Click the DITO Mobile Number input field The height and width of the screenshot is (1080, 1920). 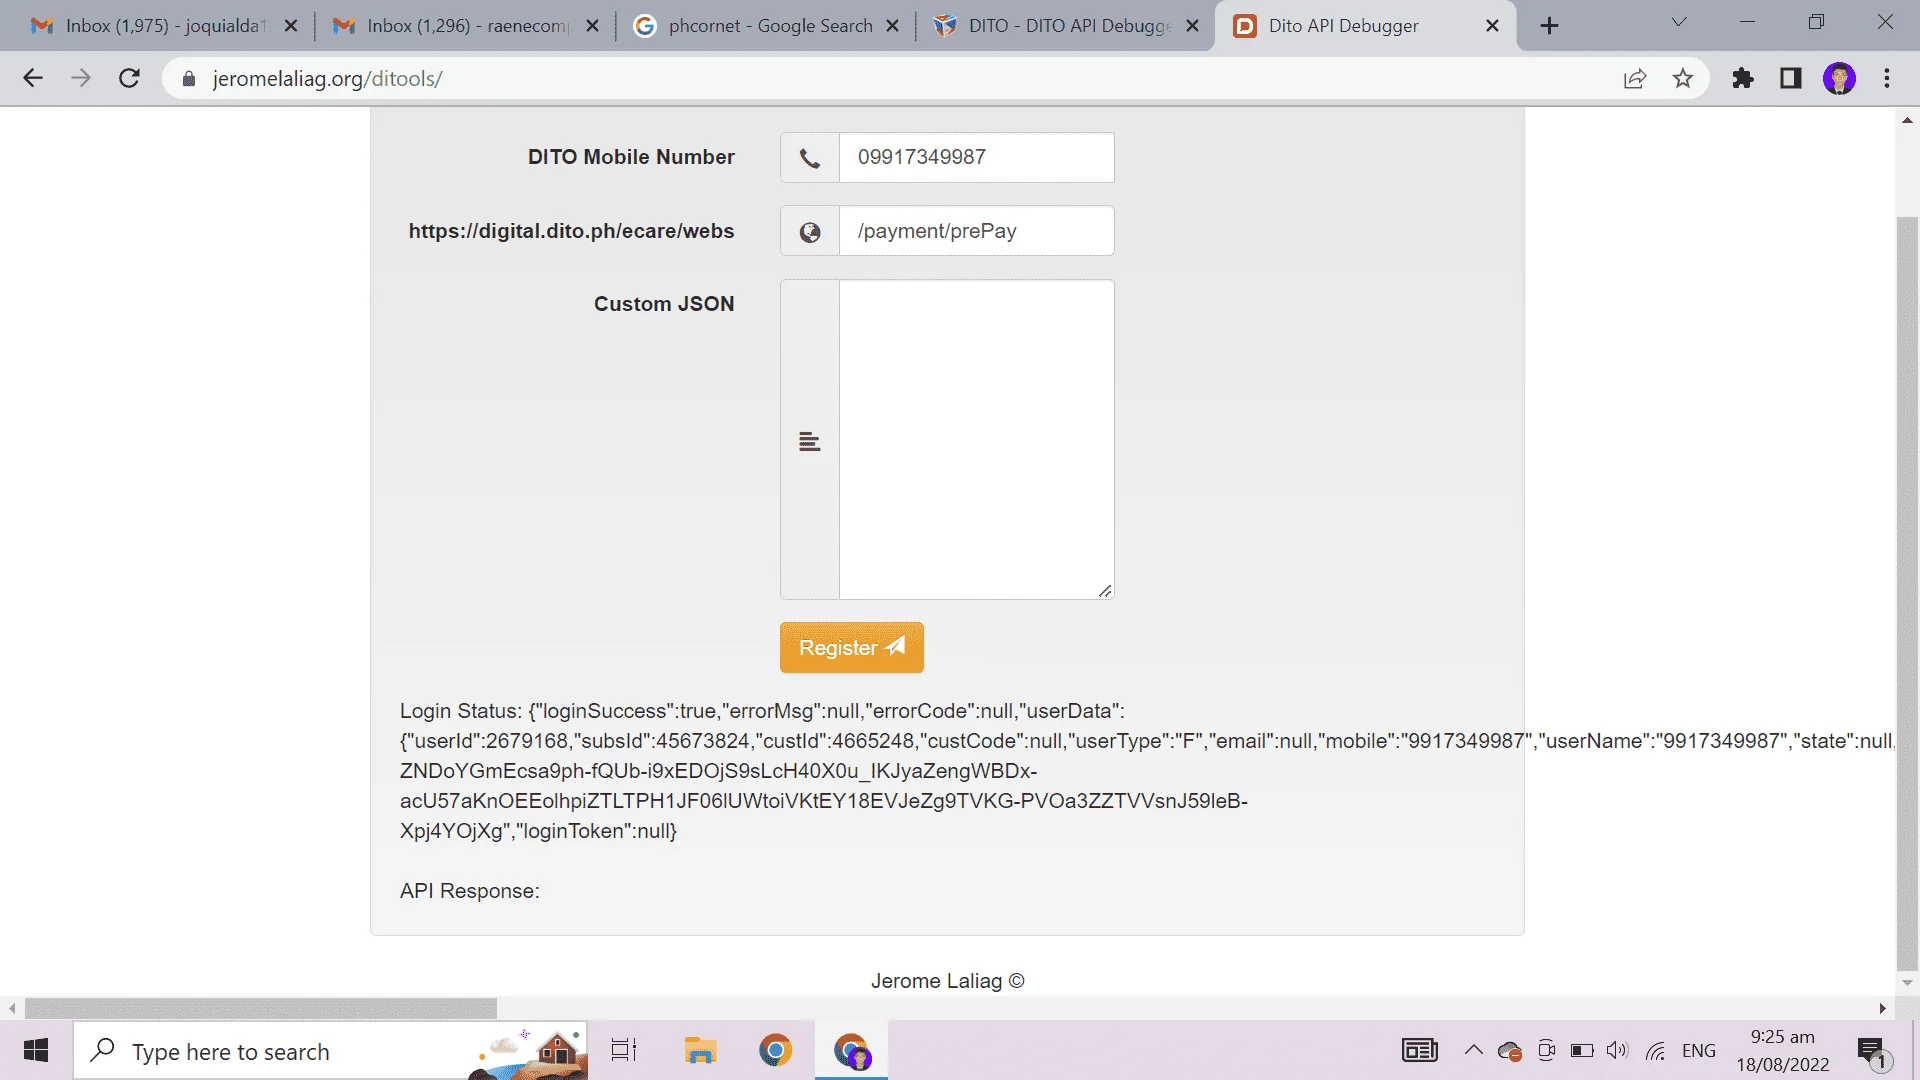976,158
